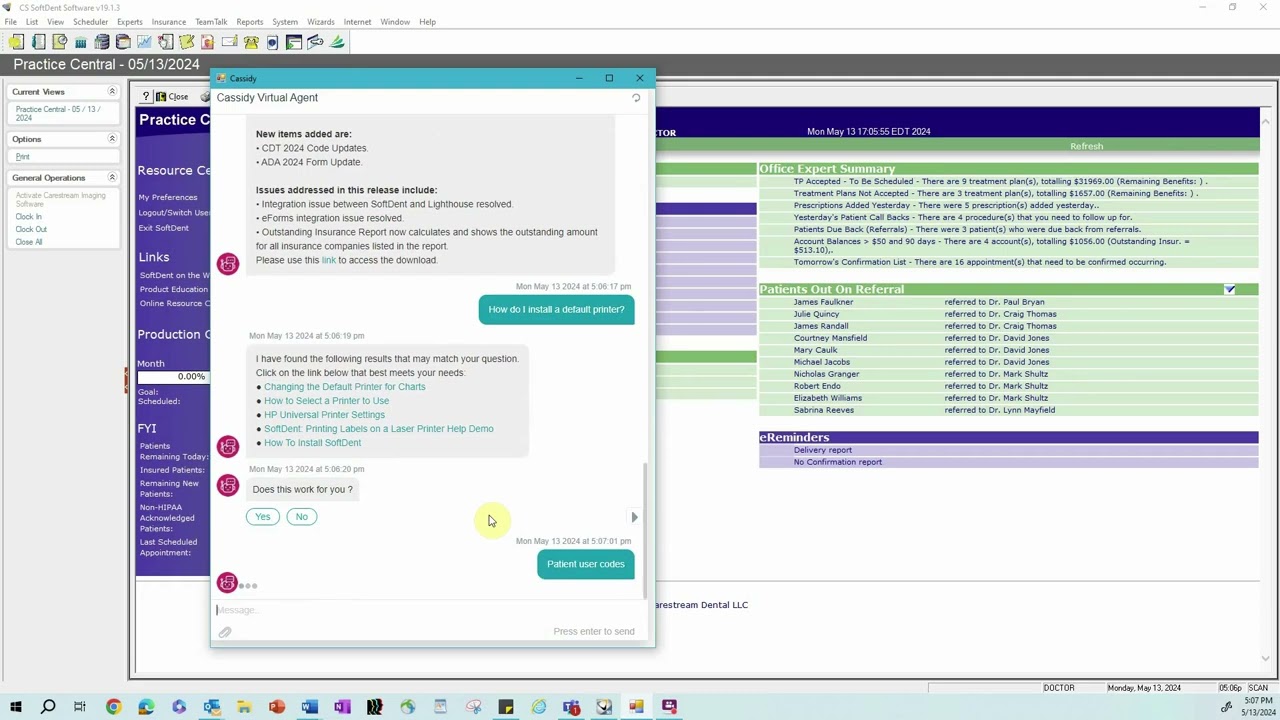
Task: Open the Insurance menu
Action: 169,22
